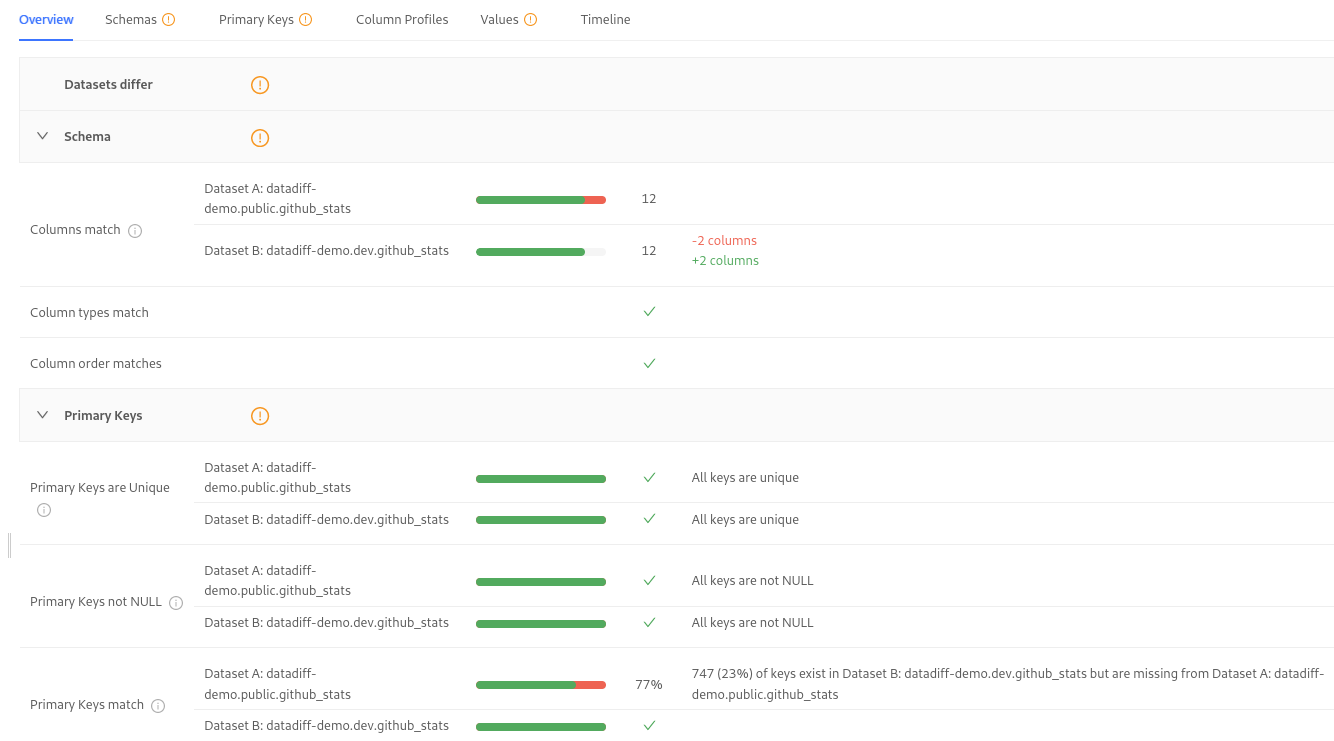Select the Timeline tab
Viewport: 1334px width, 741px height.
point(605,20)
